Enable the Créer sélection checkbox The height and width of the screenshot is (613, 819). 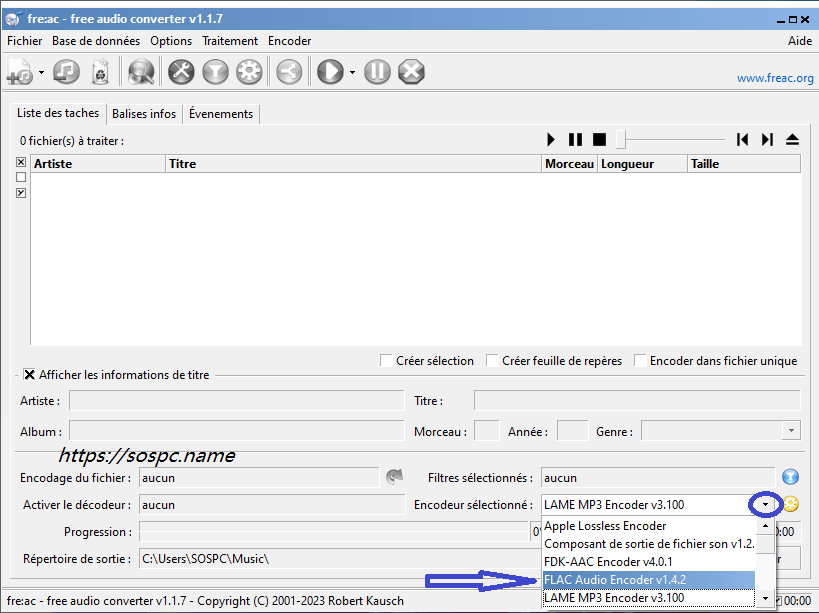pos(387,361)
